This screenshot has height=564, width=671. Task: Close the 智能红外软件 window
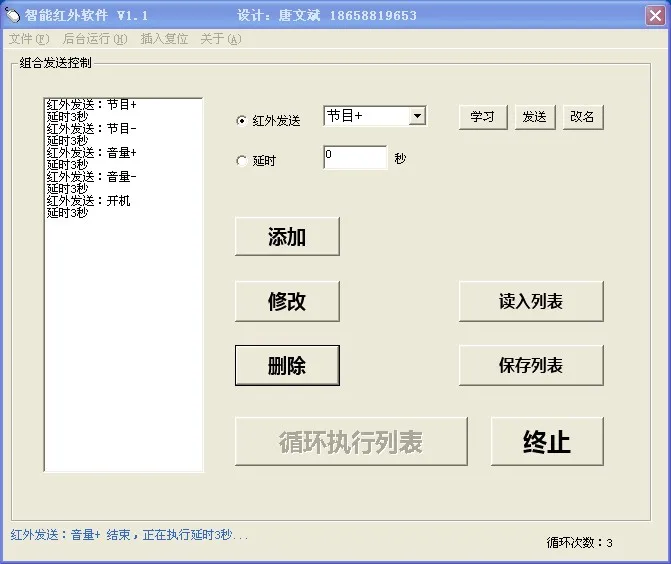(x=655, y=15)
